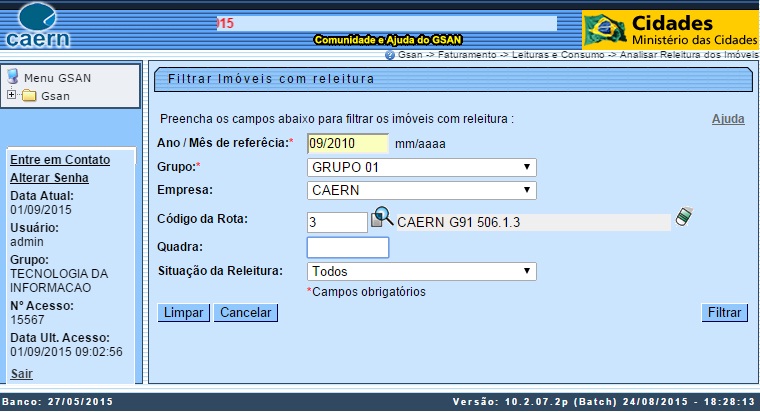The width and height of the screenshot is (760, 412).
Task: Expand the Gsan tree node
Action: click(11, 96)
